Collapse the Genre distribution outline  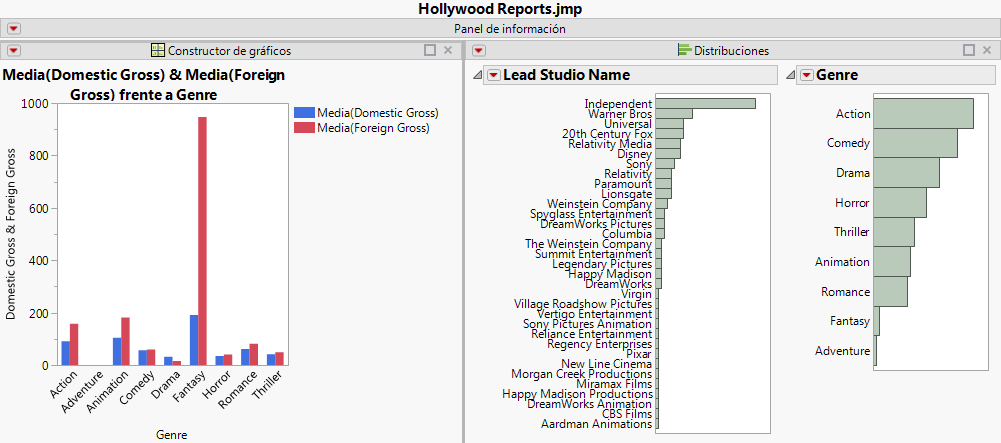tap(791, 76)
